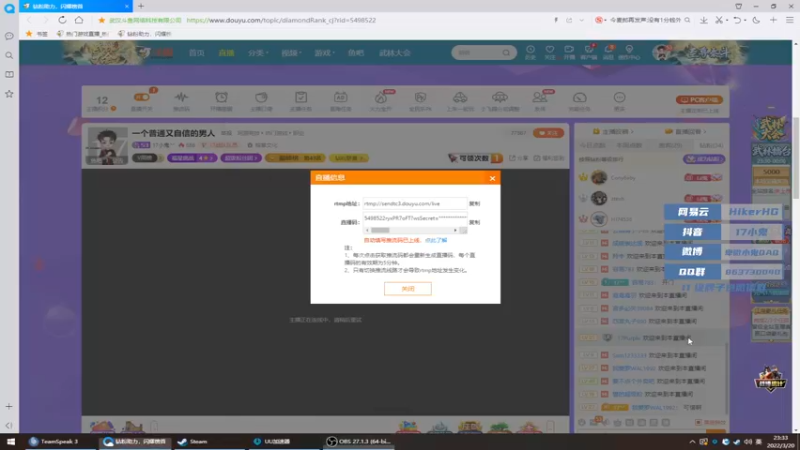
Task: Click the 可领次数 reward badge
Action: 476,158
